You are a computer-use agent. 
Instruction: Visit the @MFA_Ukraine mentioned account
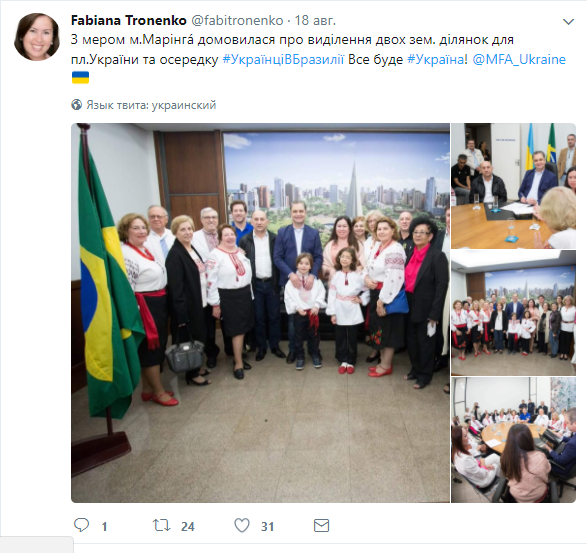pyautogui.click(x=519, y=60)
